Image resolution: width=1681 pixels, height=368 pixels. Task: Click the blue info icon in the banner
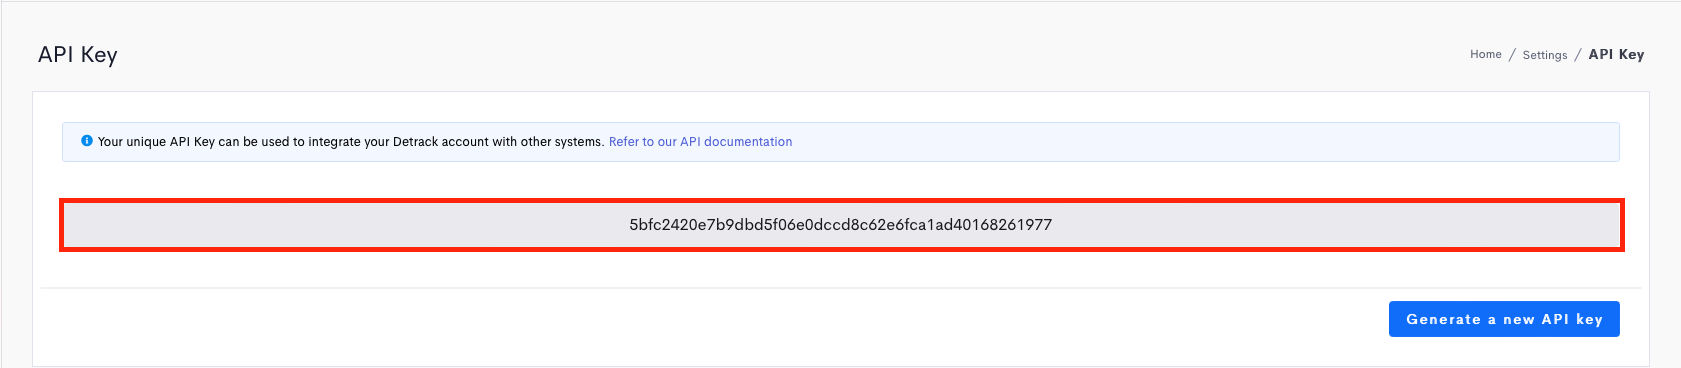coord(87,141)
